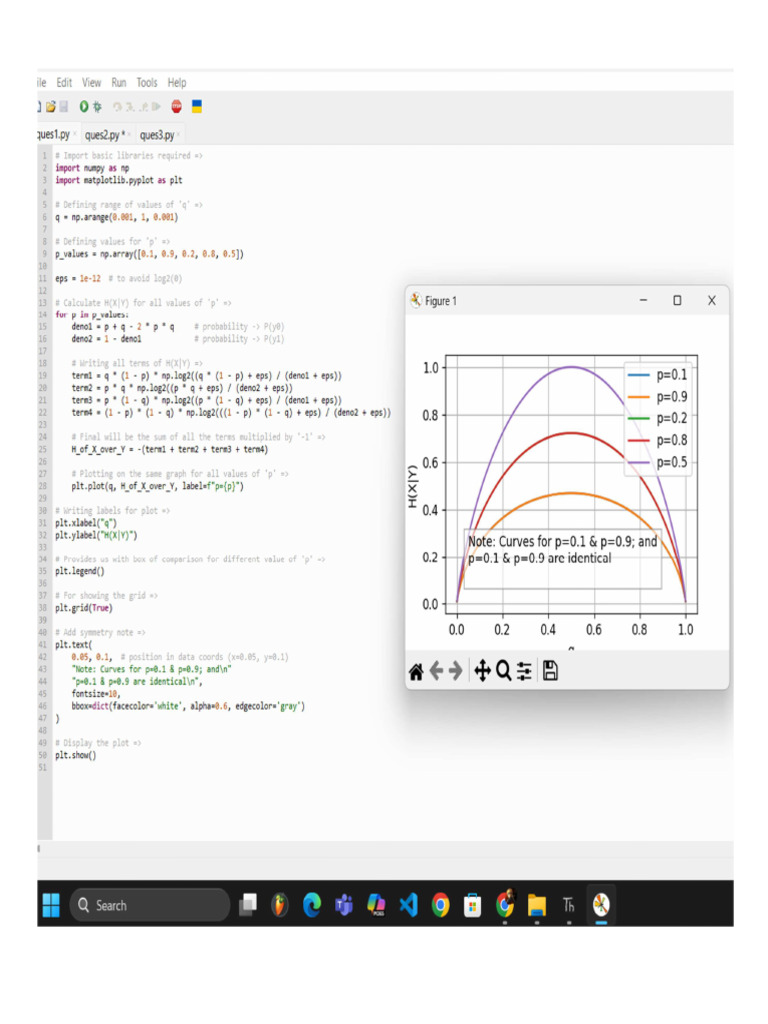
Task: Close the ques1.py tab
Action: 75,134
